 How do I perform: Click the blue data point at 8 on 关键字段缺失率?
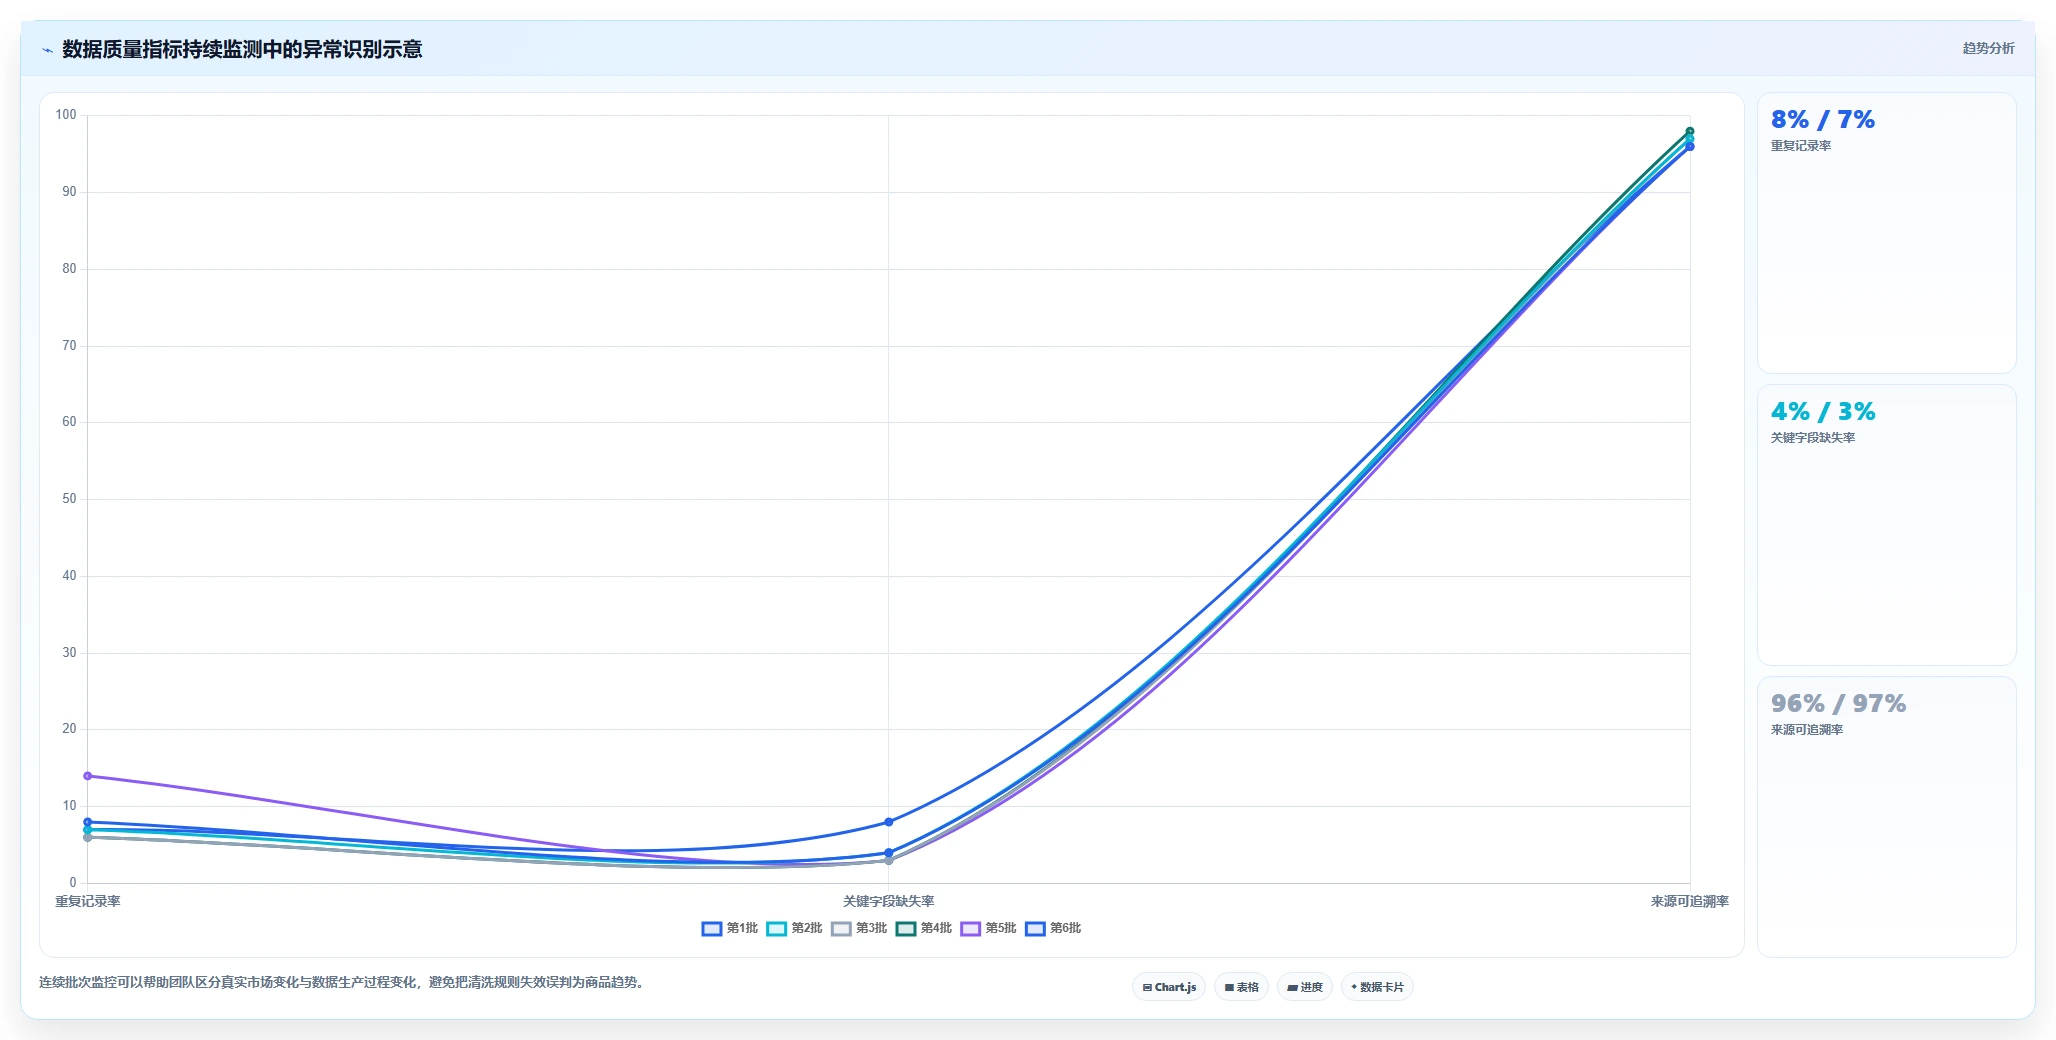889,822
